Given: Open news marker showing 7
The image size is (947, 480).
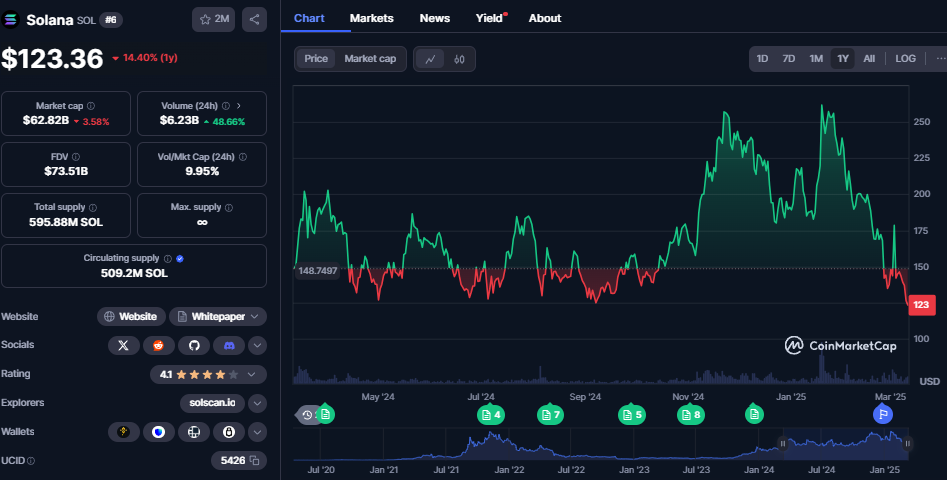Looking at the screenshot, I should coord(550,414).
